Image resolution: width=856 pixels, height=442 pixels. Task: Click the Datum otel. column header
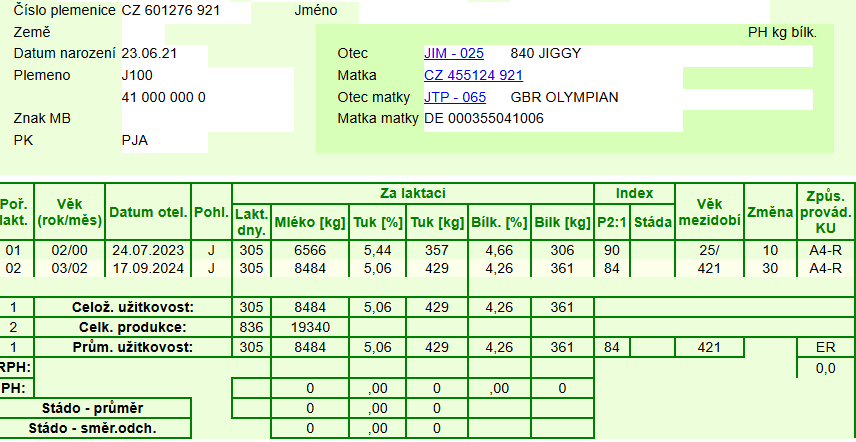click(x=148, y=212)
